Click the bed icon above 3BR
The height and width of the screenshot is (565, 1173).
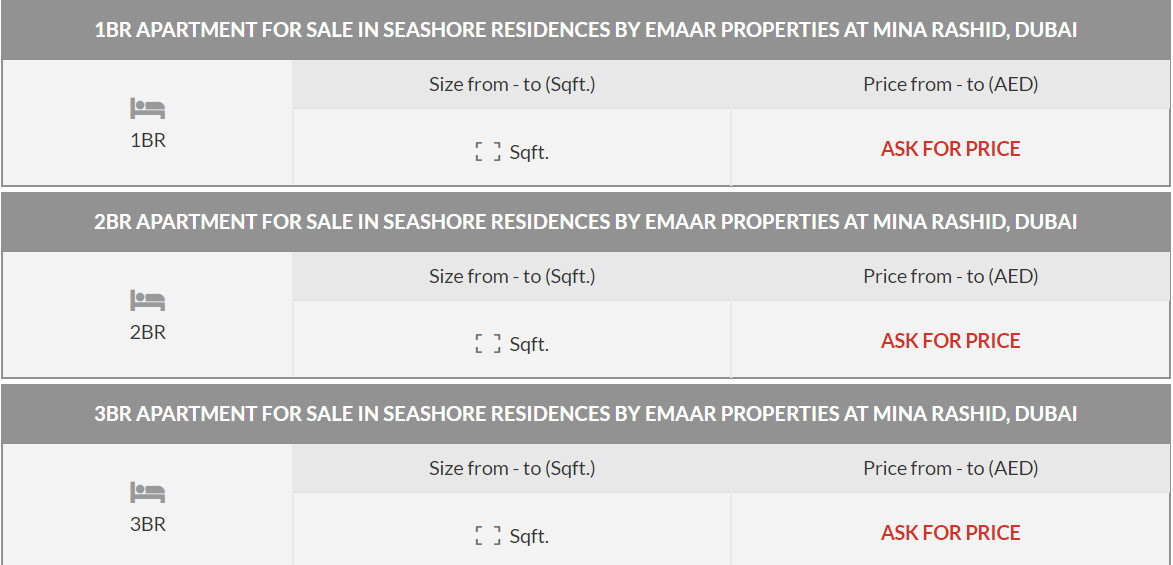pyautogui.click(x=147, y=492)
